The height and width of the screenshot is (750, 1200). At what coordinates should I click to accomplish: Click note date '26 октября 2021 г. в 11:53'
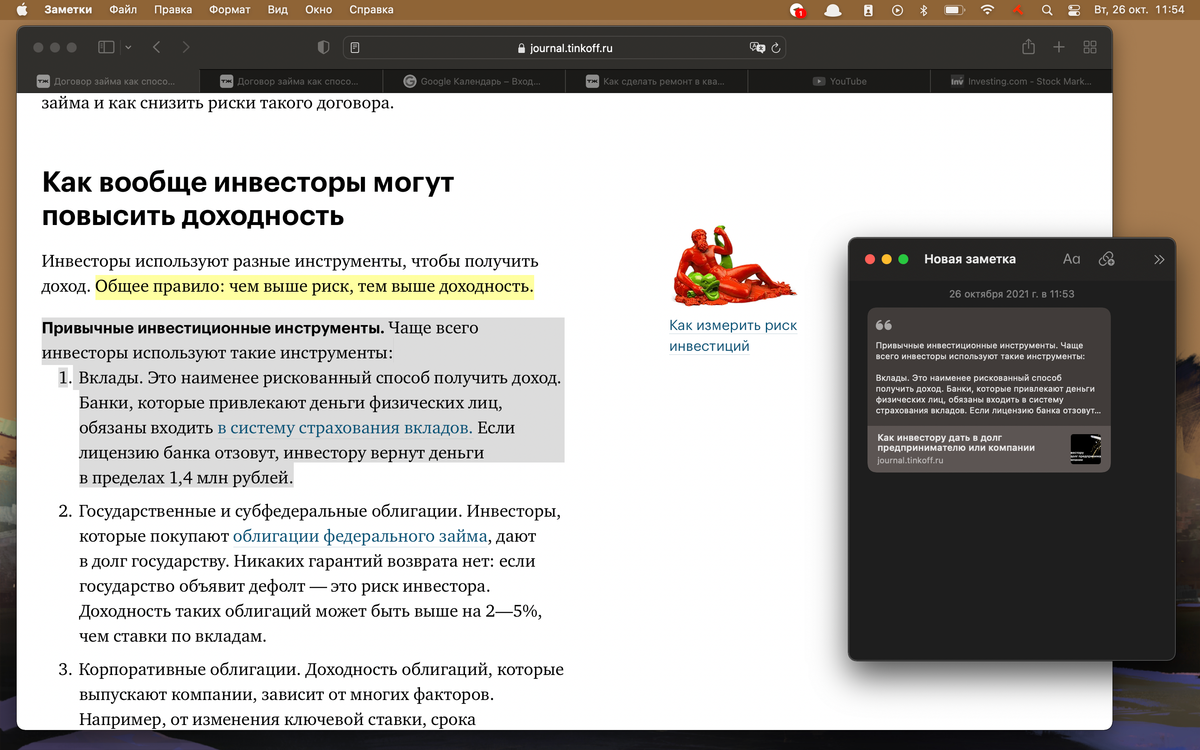click(x=1011, y=294)
